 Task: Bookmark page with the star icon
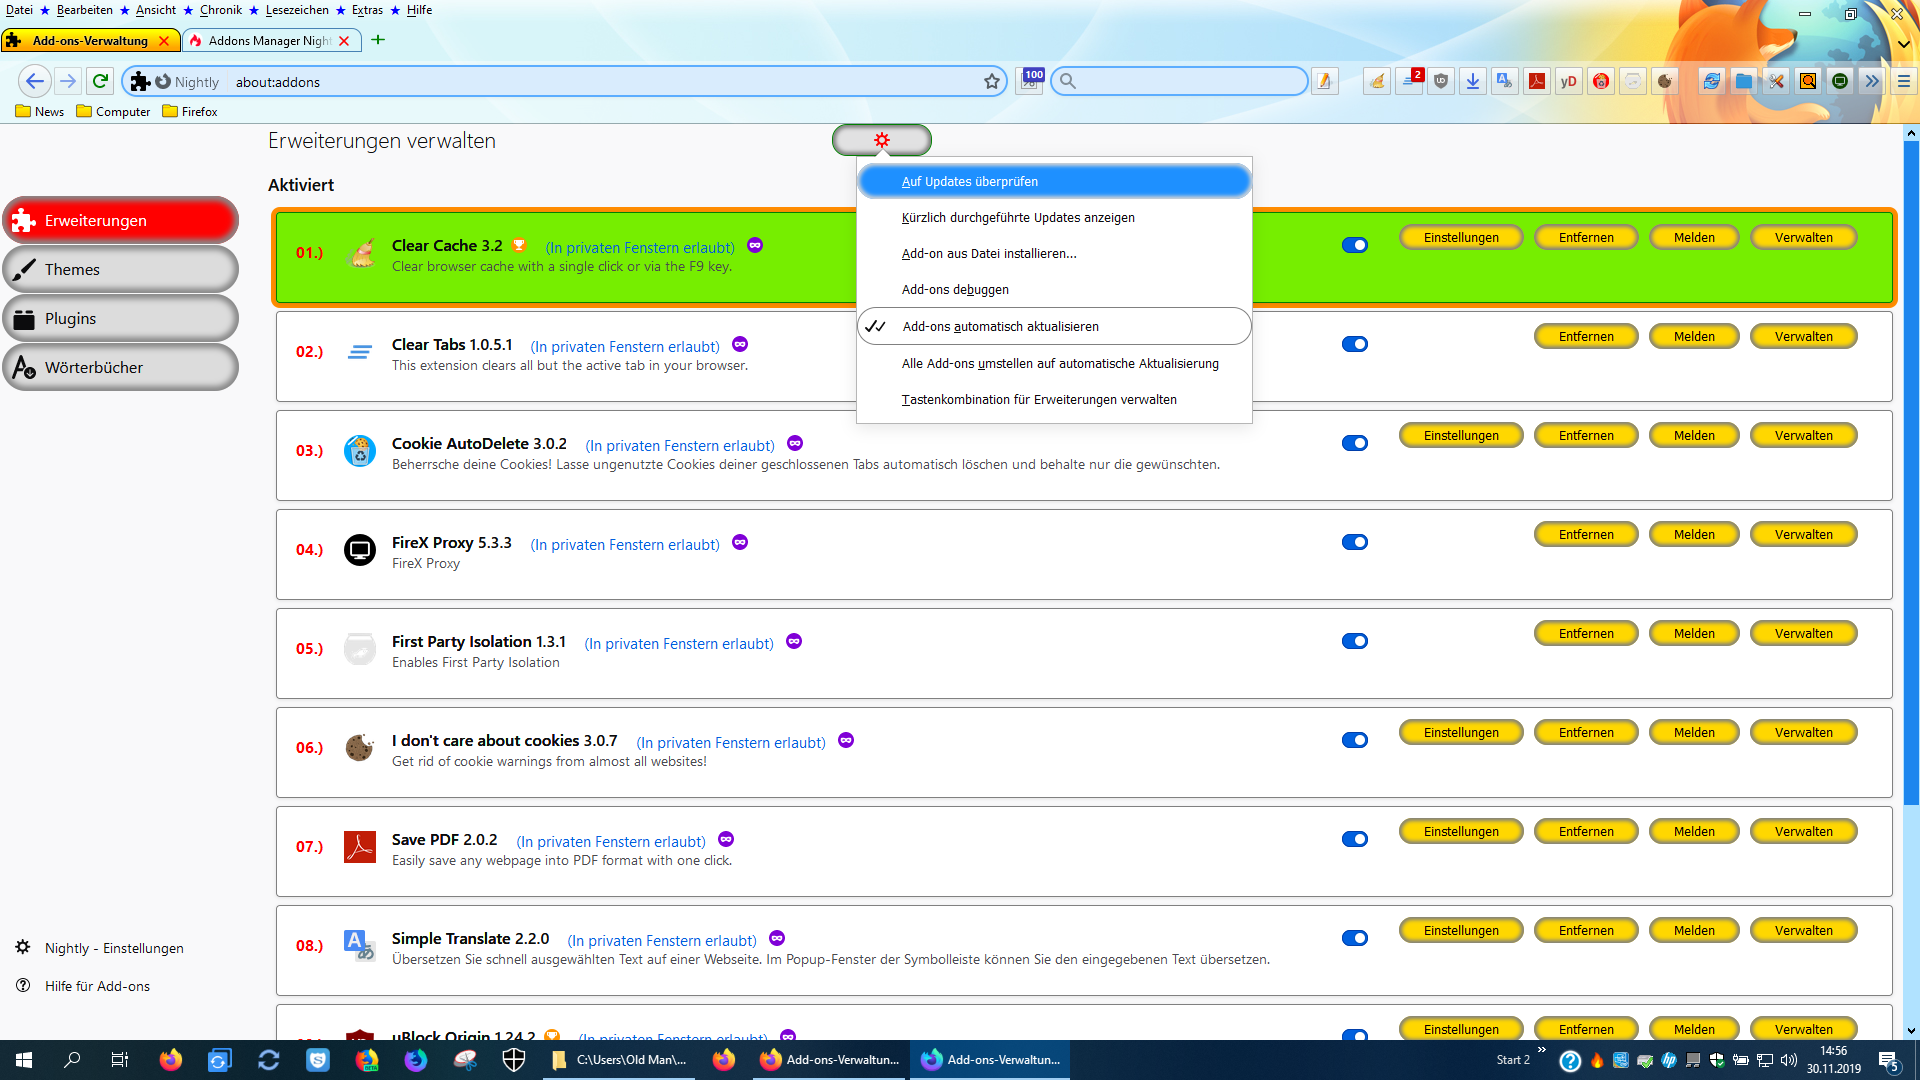[x=992, y=82]
